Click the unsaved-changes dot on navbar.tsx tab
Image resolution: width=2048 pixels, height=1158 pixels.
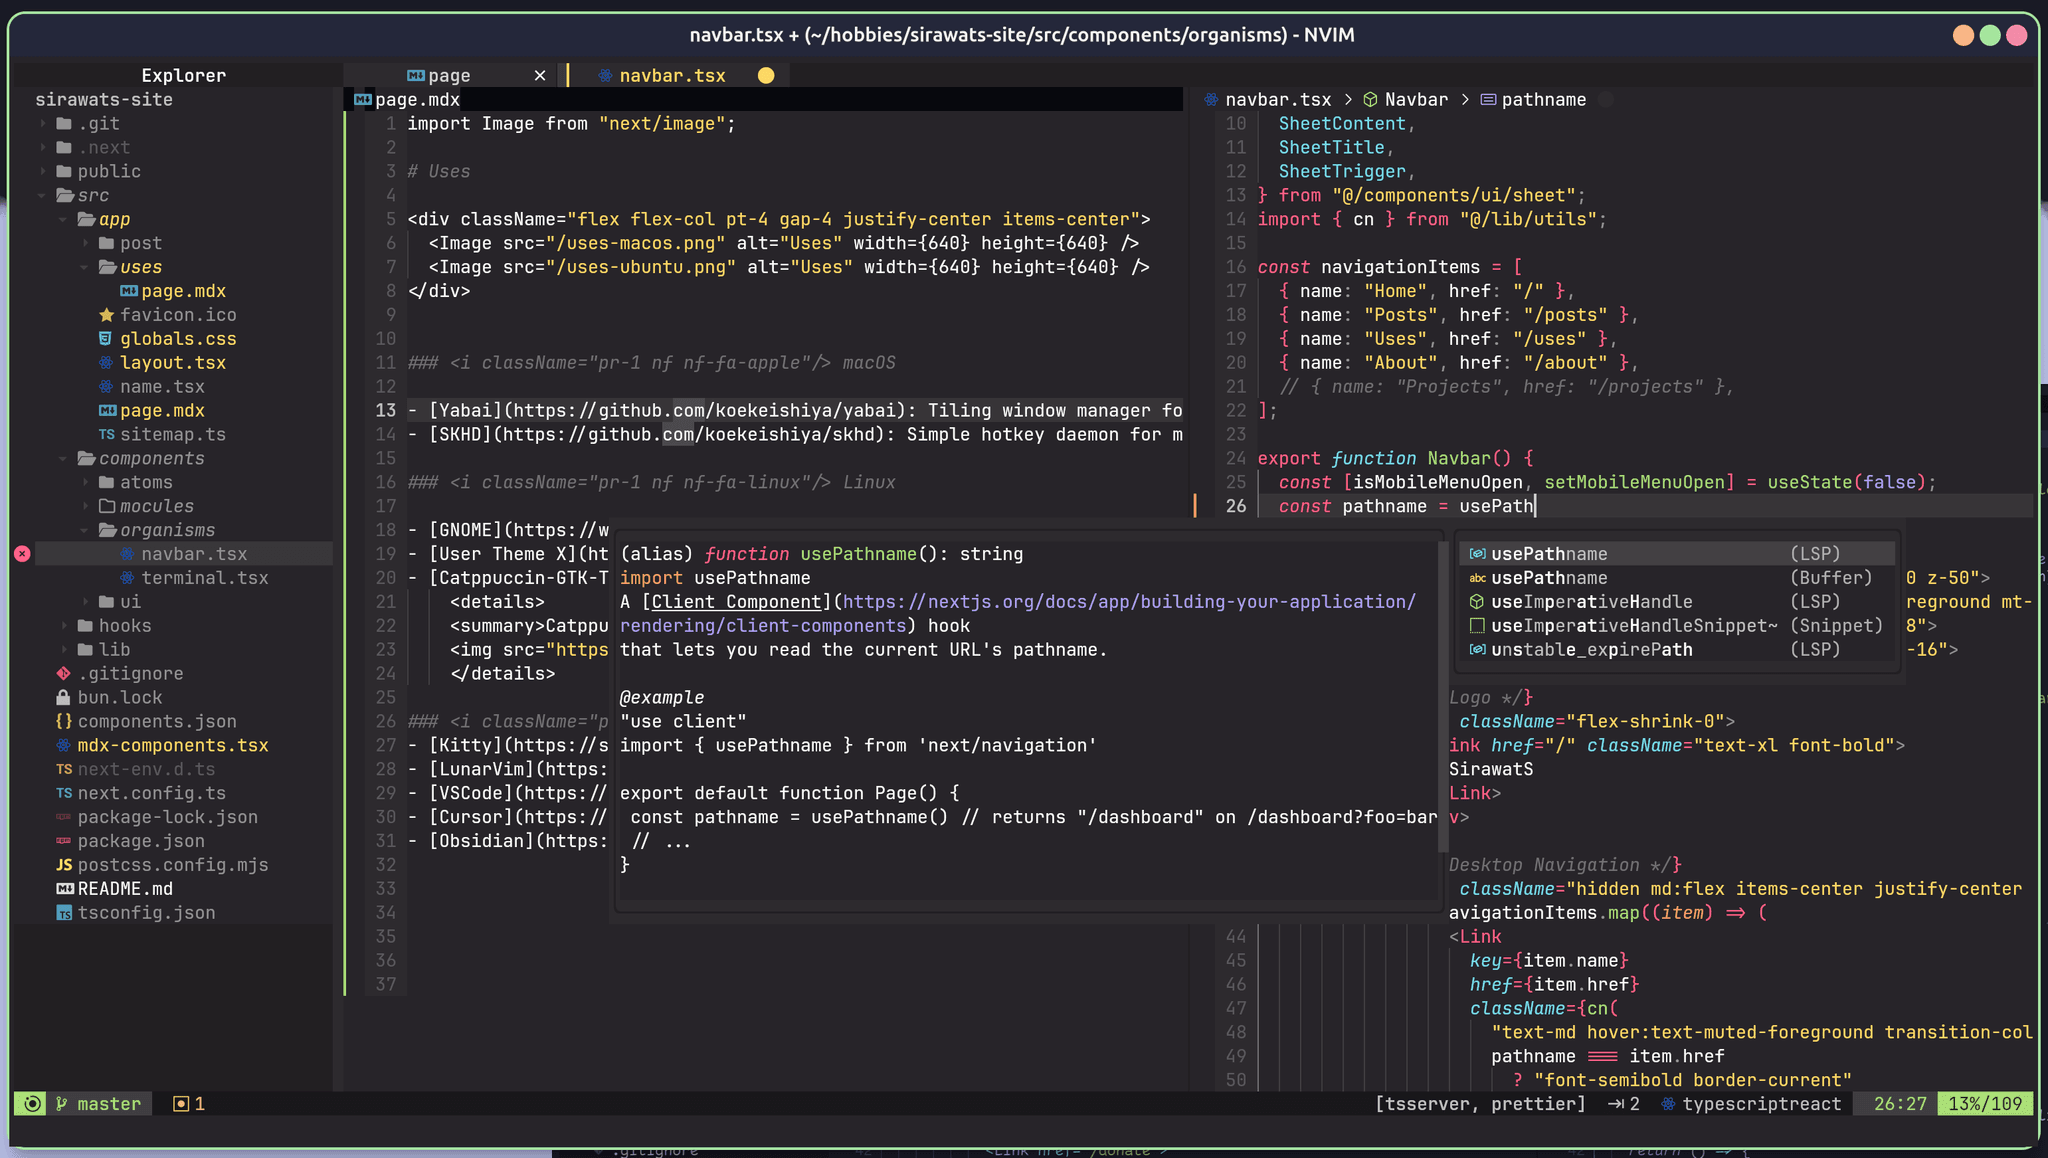click(766, 76)
